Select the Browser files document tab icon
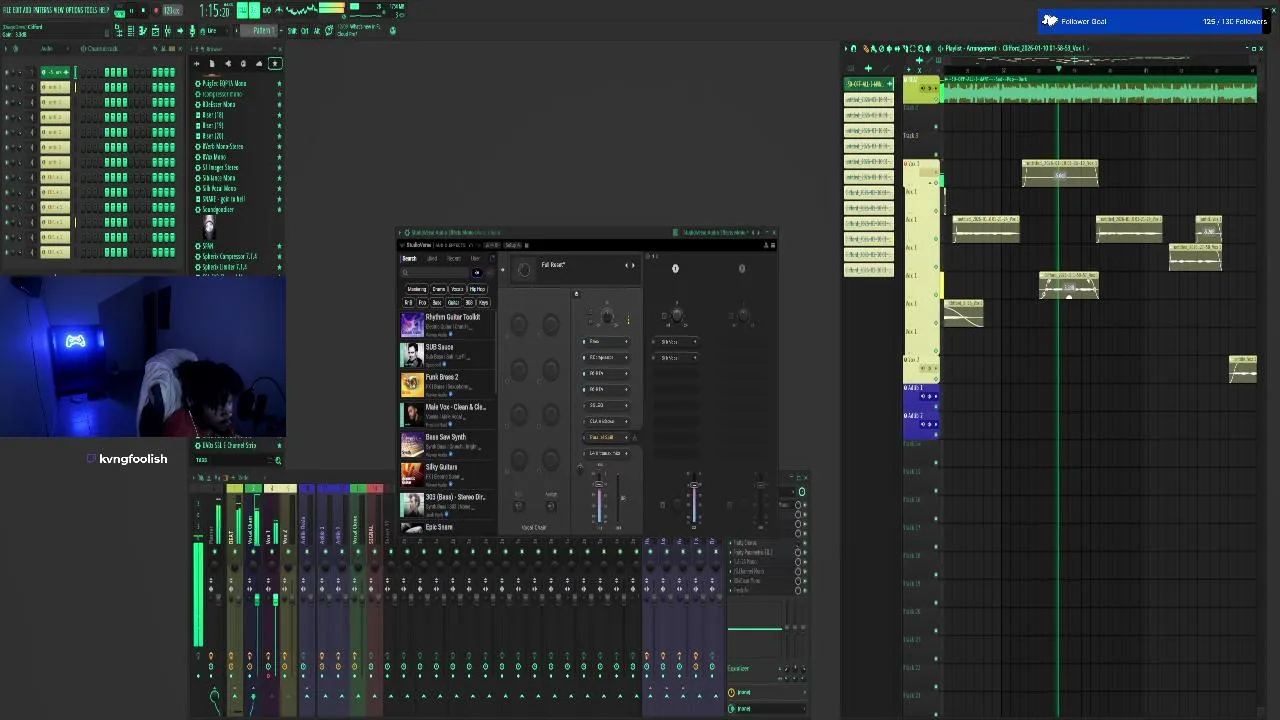The width and height of the screenshot is (1280, 720). (212, 63)
